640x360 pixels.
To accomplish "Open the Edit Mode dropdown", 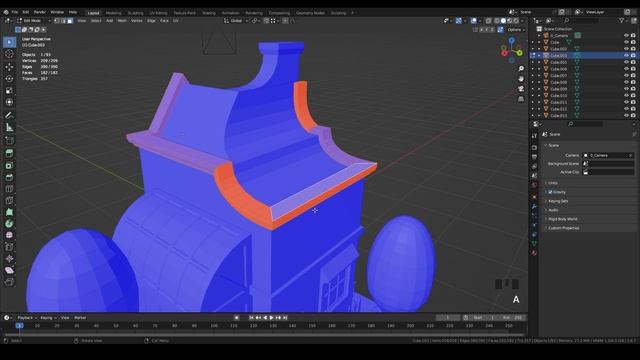I will tap(34, 21).
